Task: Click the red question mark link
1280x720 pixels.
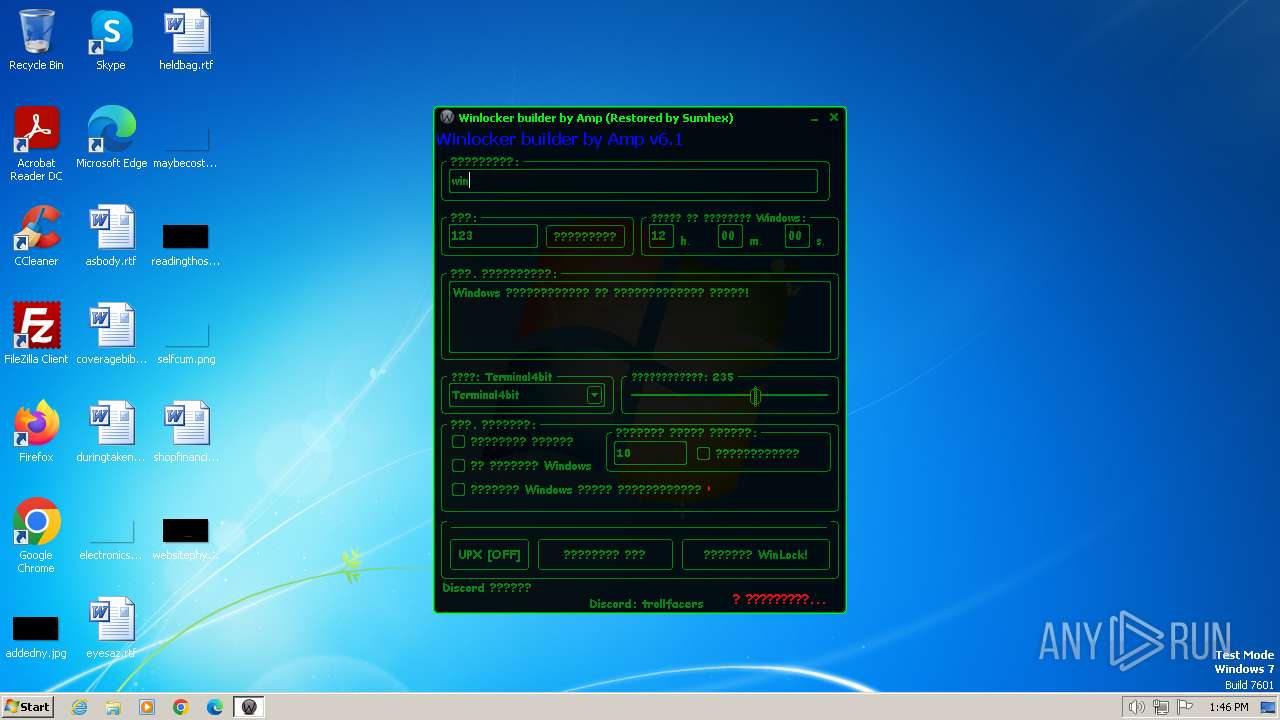Action: [x=779, y=599]
